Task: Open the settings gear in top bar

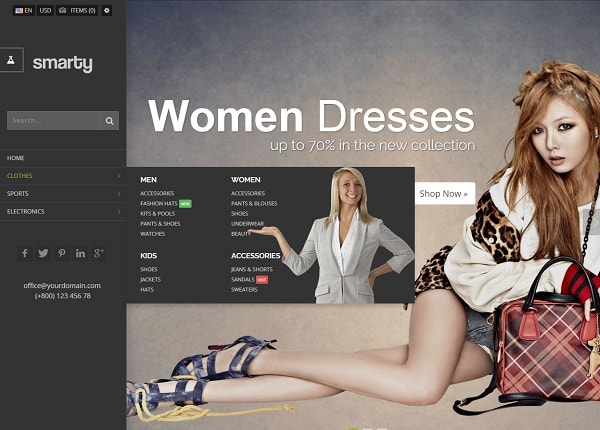Action: 107,10
